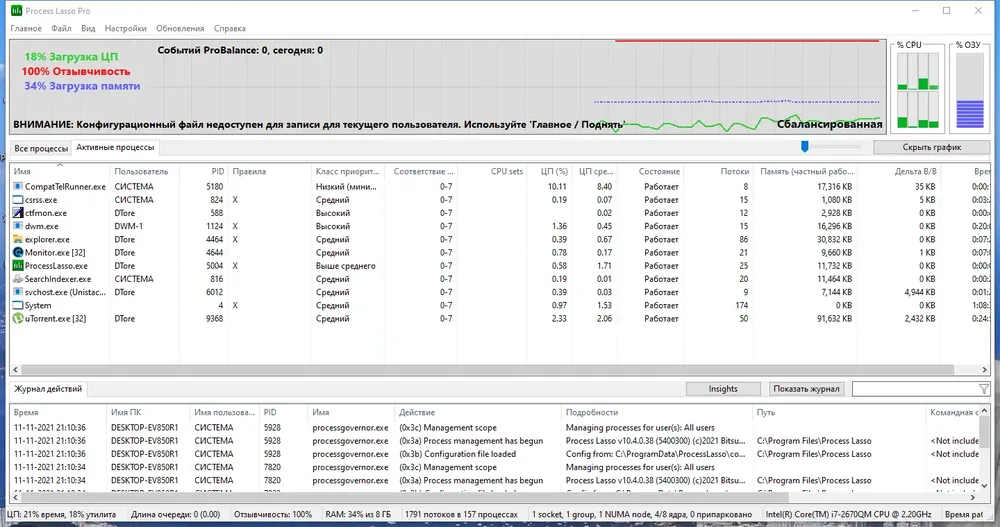Image resolution: width=1000 pixels, height=527 pixels.
Task: Click the % ОЗУ memory meter
Action: pos(969,91)
